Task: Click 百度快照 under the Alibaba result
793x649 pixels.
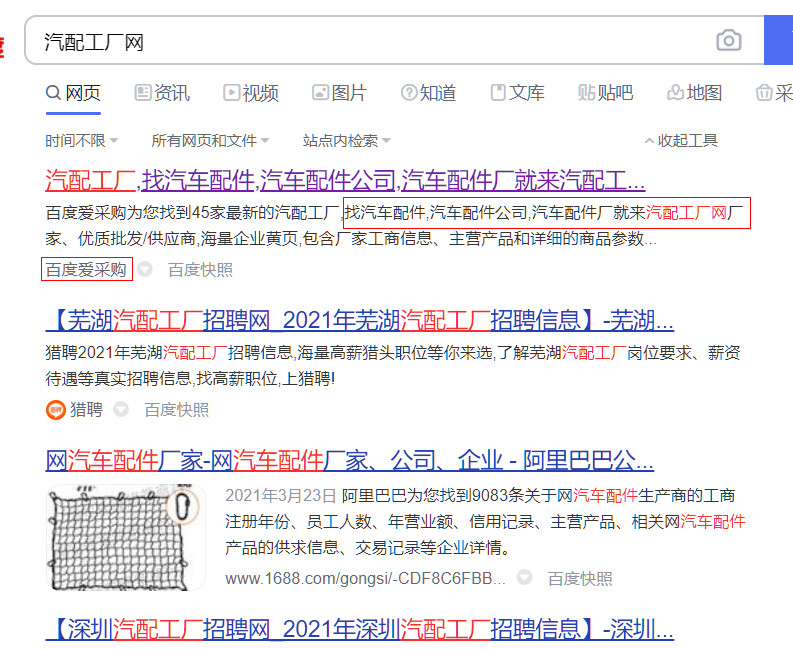Action: click(x=580, y=578)
